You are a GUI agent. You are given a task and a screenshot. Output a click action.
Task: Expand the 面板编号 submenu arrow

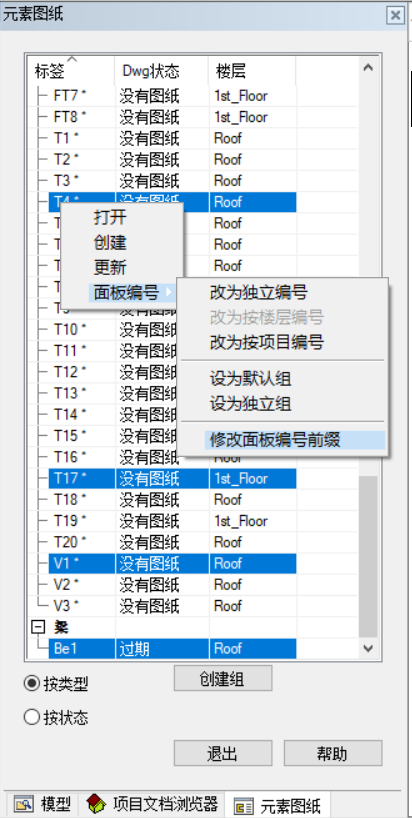click(x=168, y=293)
